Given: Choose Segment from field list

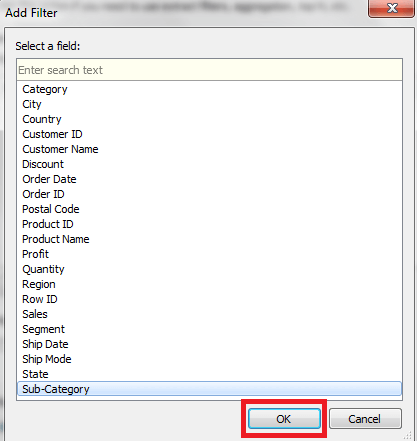Looking at the screenshot, I should click(43, 329).
